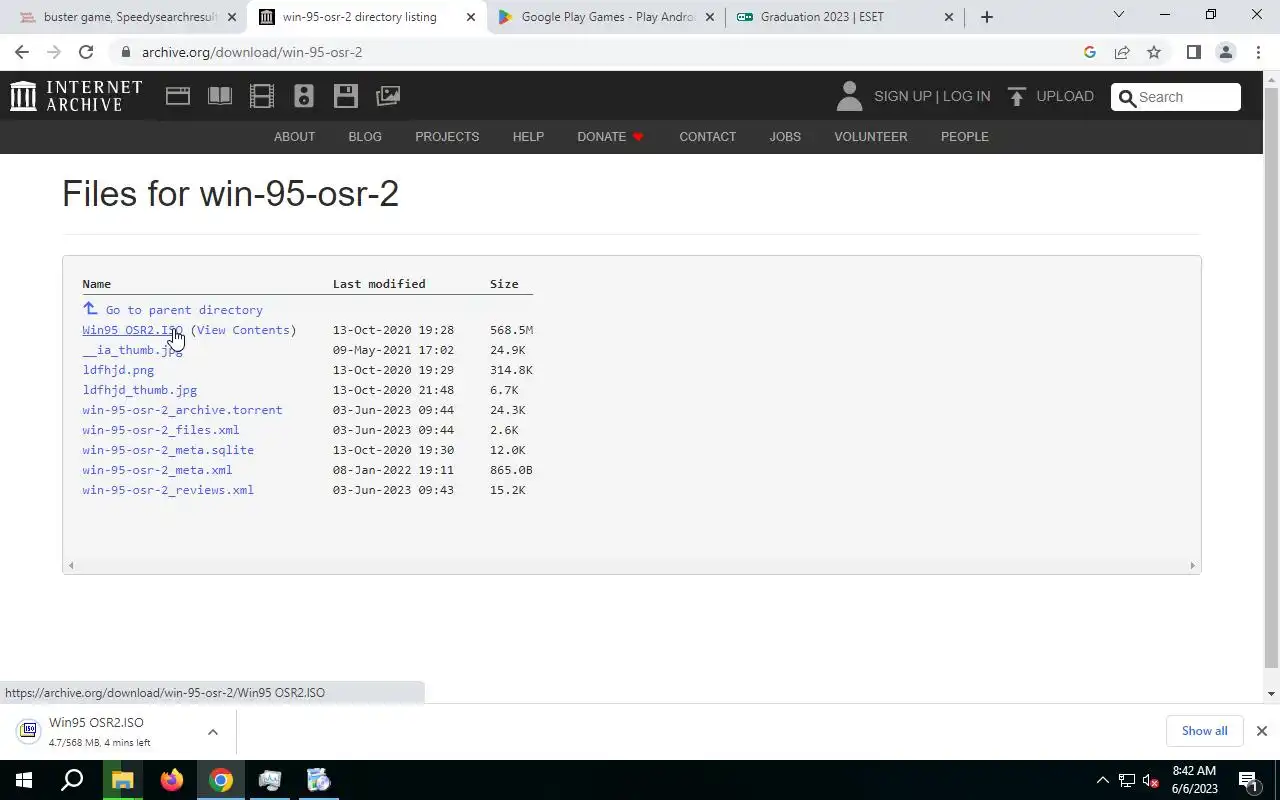The width and height of the screenshot is (1280, 800).
Task: Click the share page icon
Action: pos(1122,52)
